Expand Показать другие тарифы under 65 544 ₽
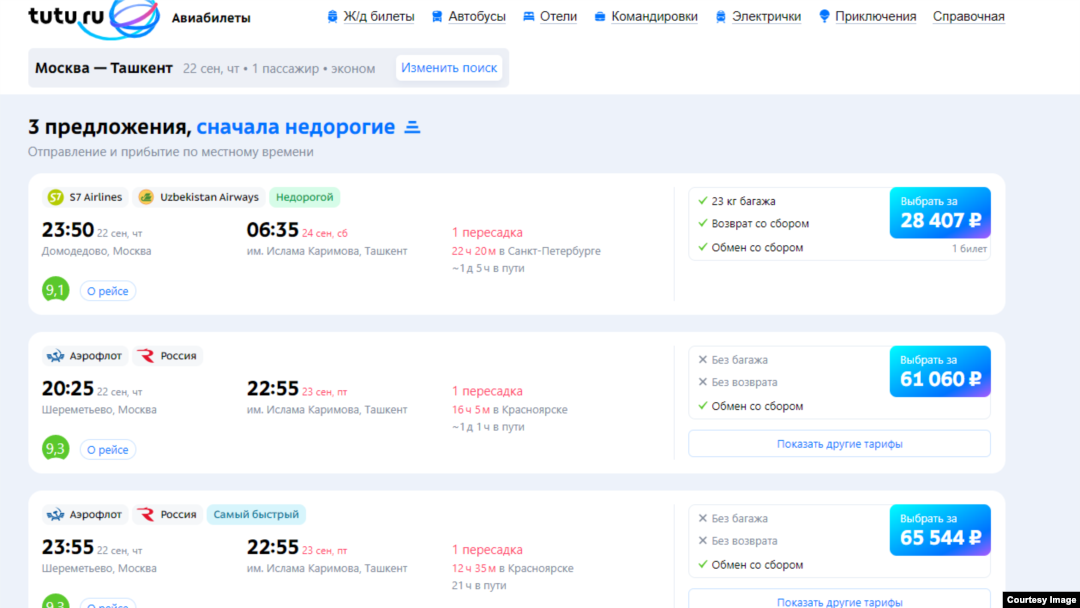 (840, 600)
